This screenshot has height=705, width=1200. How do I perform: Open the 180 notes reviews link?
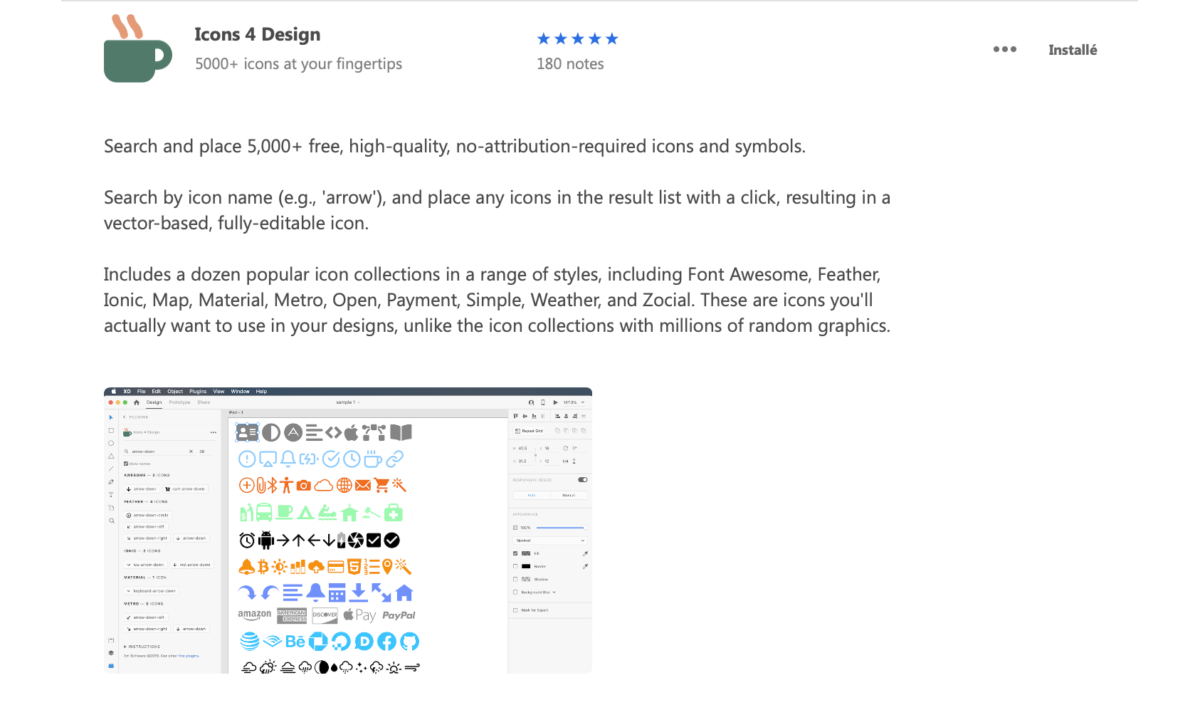[x=570, y=63]
